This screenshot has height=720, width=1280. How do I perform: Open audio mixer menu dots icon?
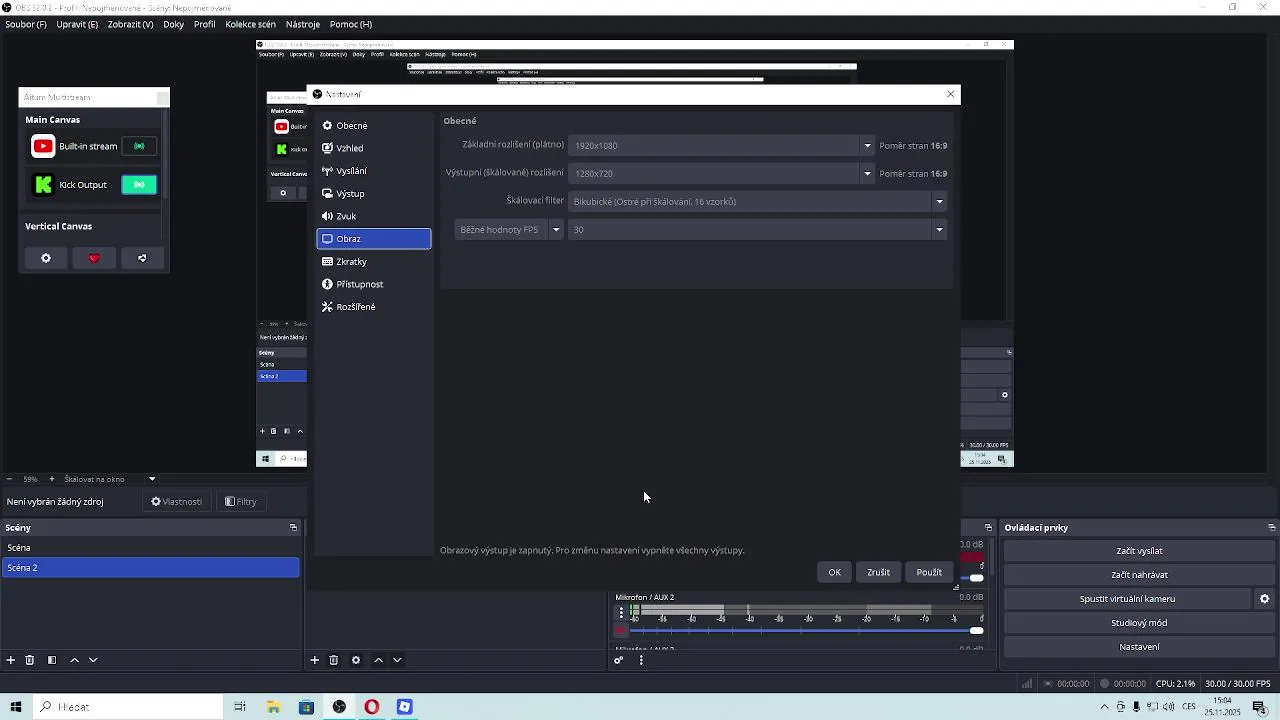pos(641,660)
